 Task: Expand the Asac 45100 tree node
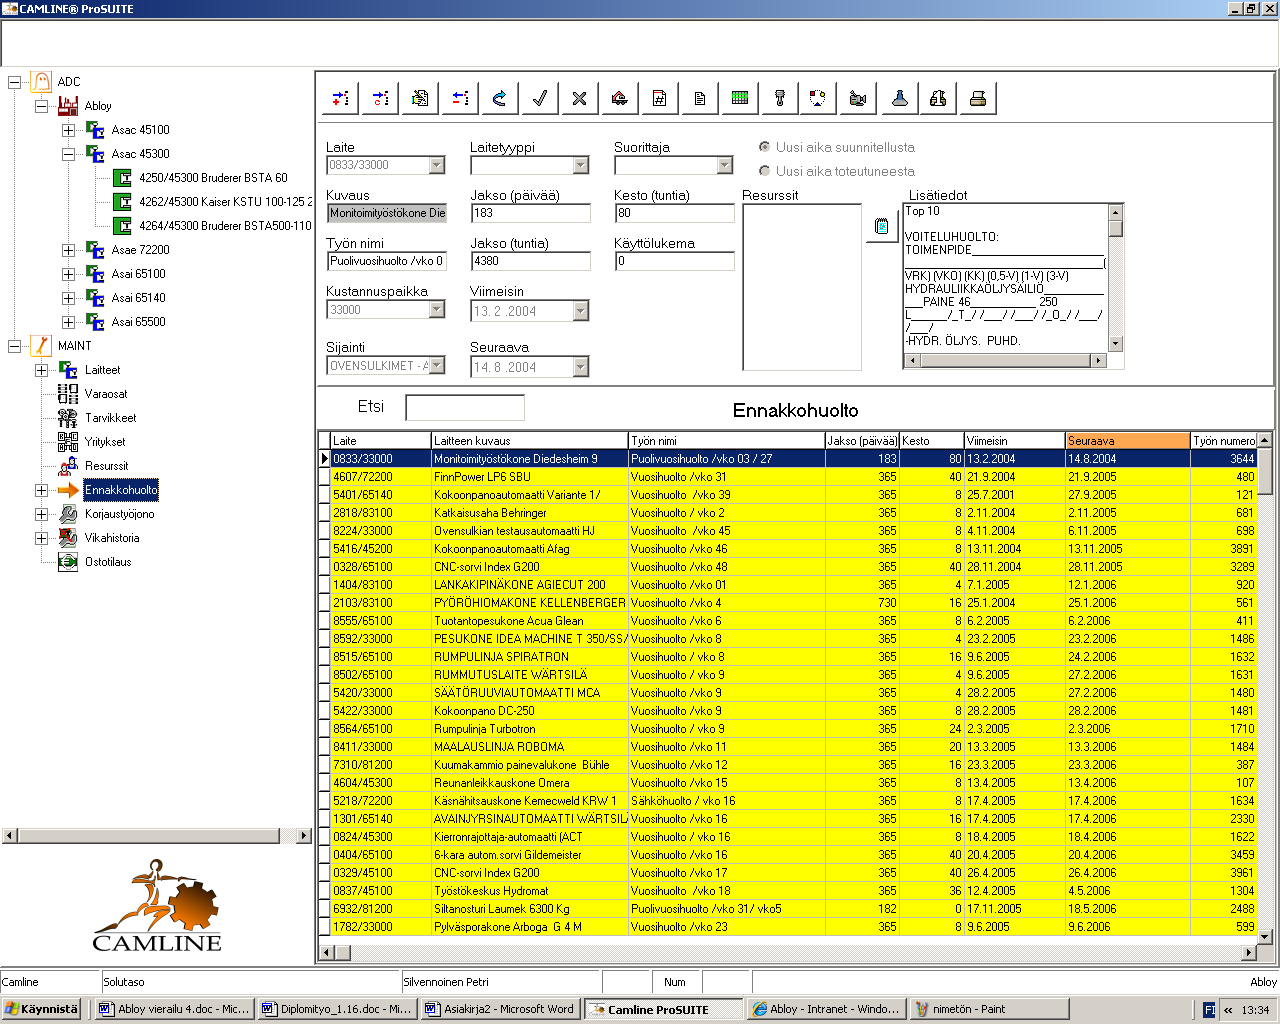click(x=68, y=130)
